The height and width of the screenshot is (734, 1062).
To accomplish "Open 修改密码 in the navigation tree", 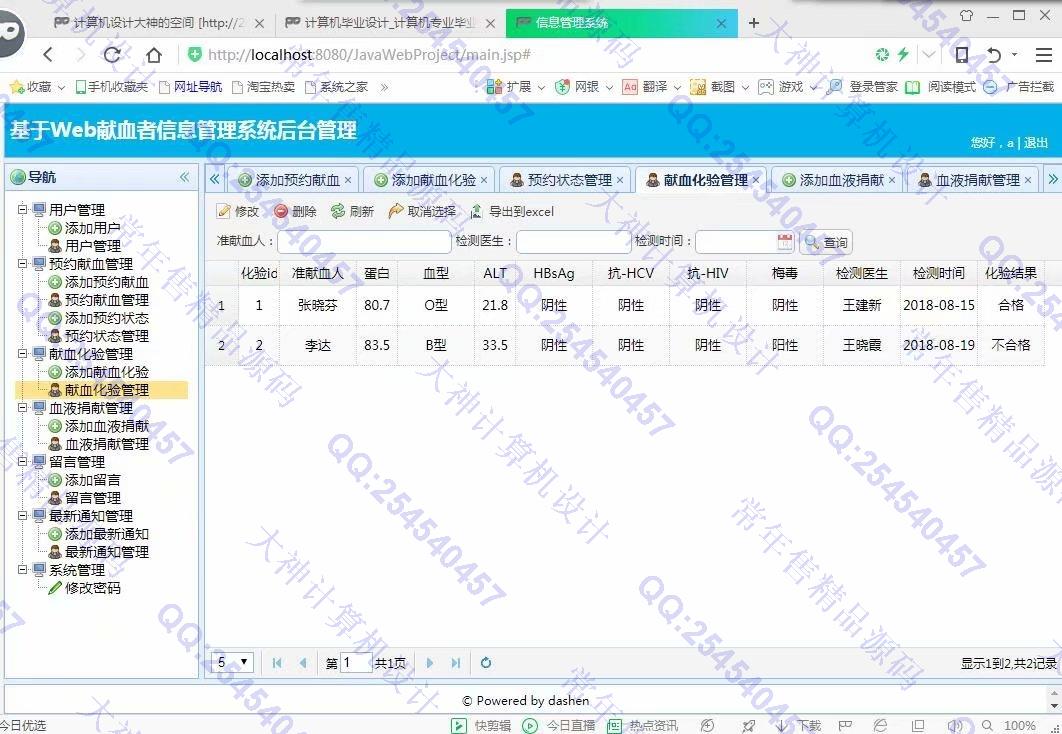I will point(92,588).
